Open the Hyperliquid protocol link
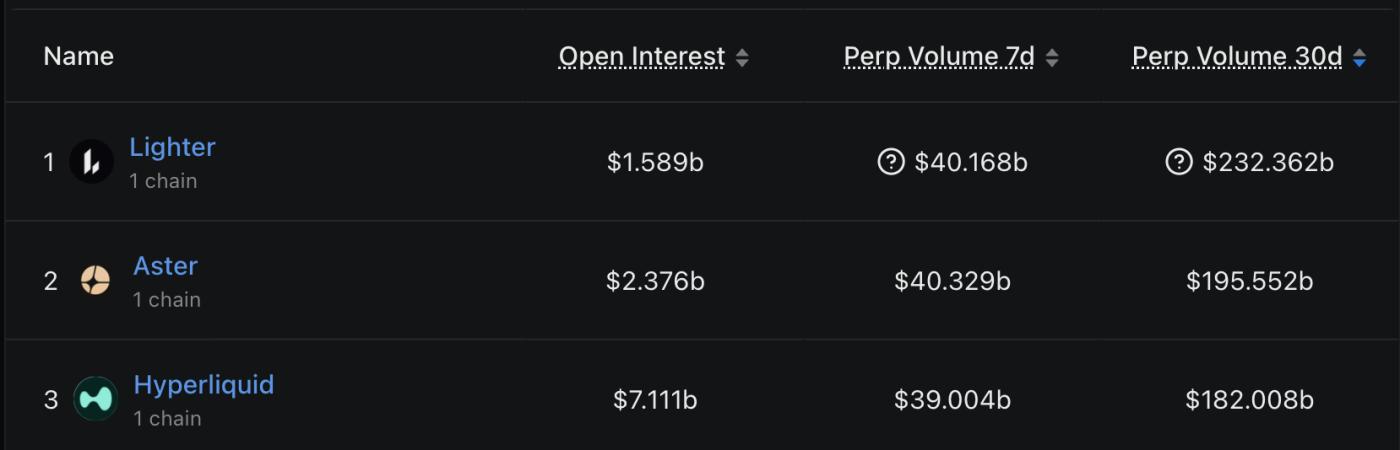 click(x=203, y=385)
